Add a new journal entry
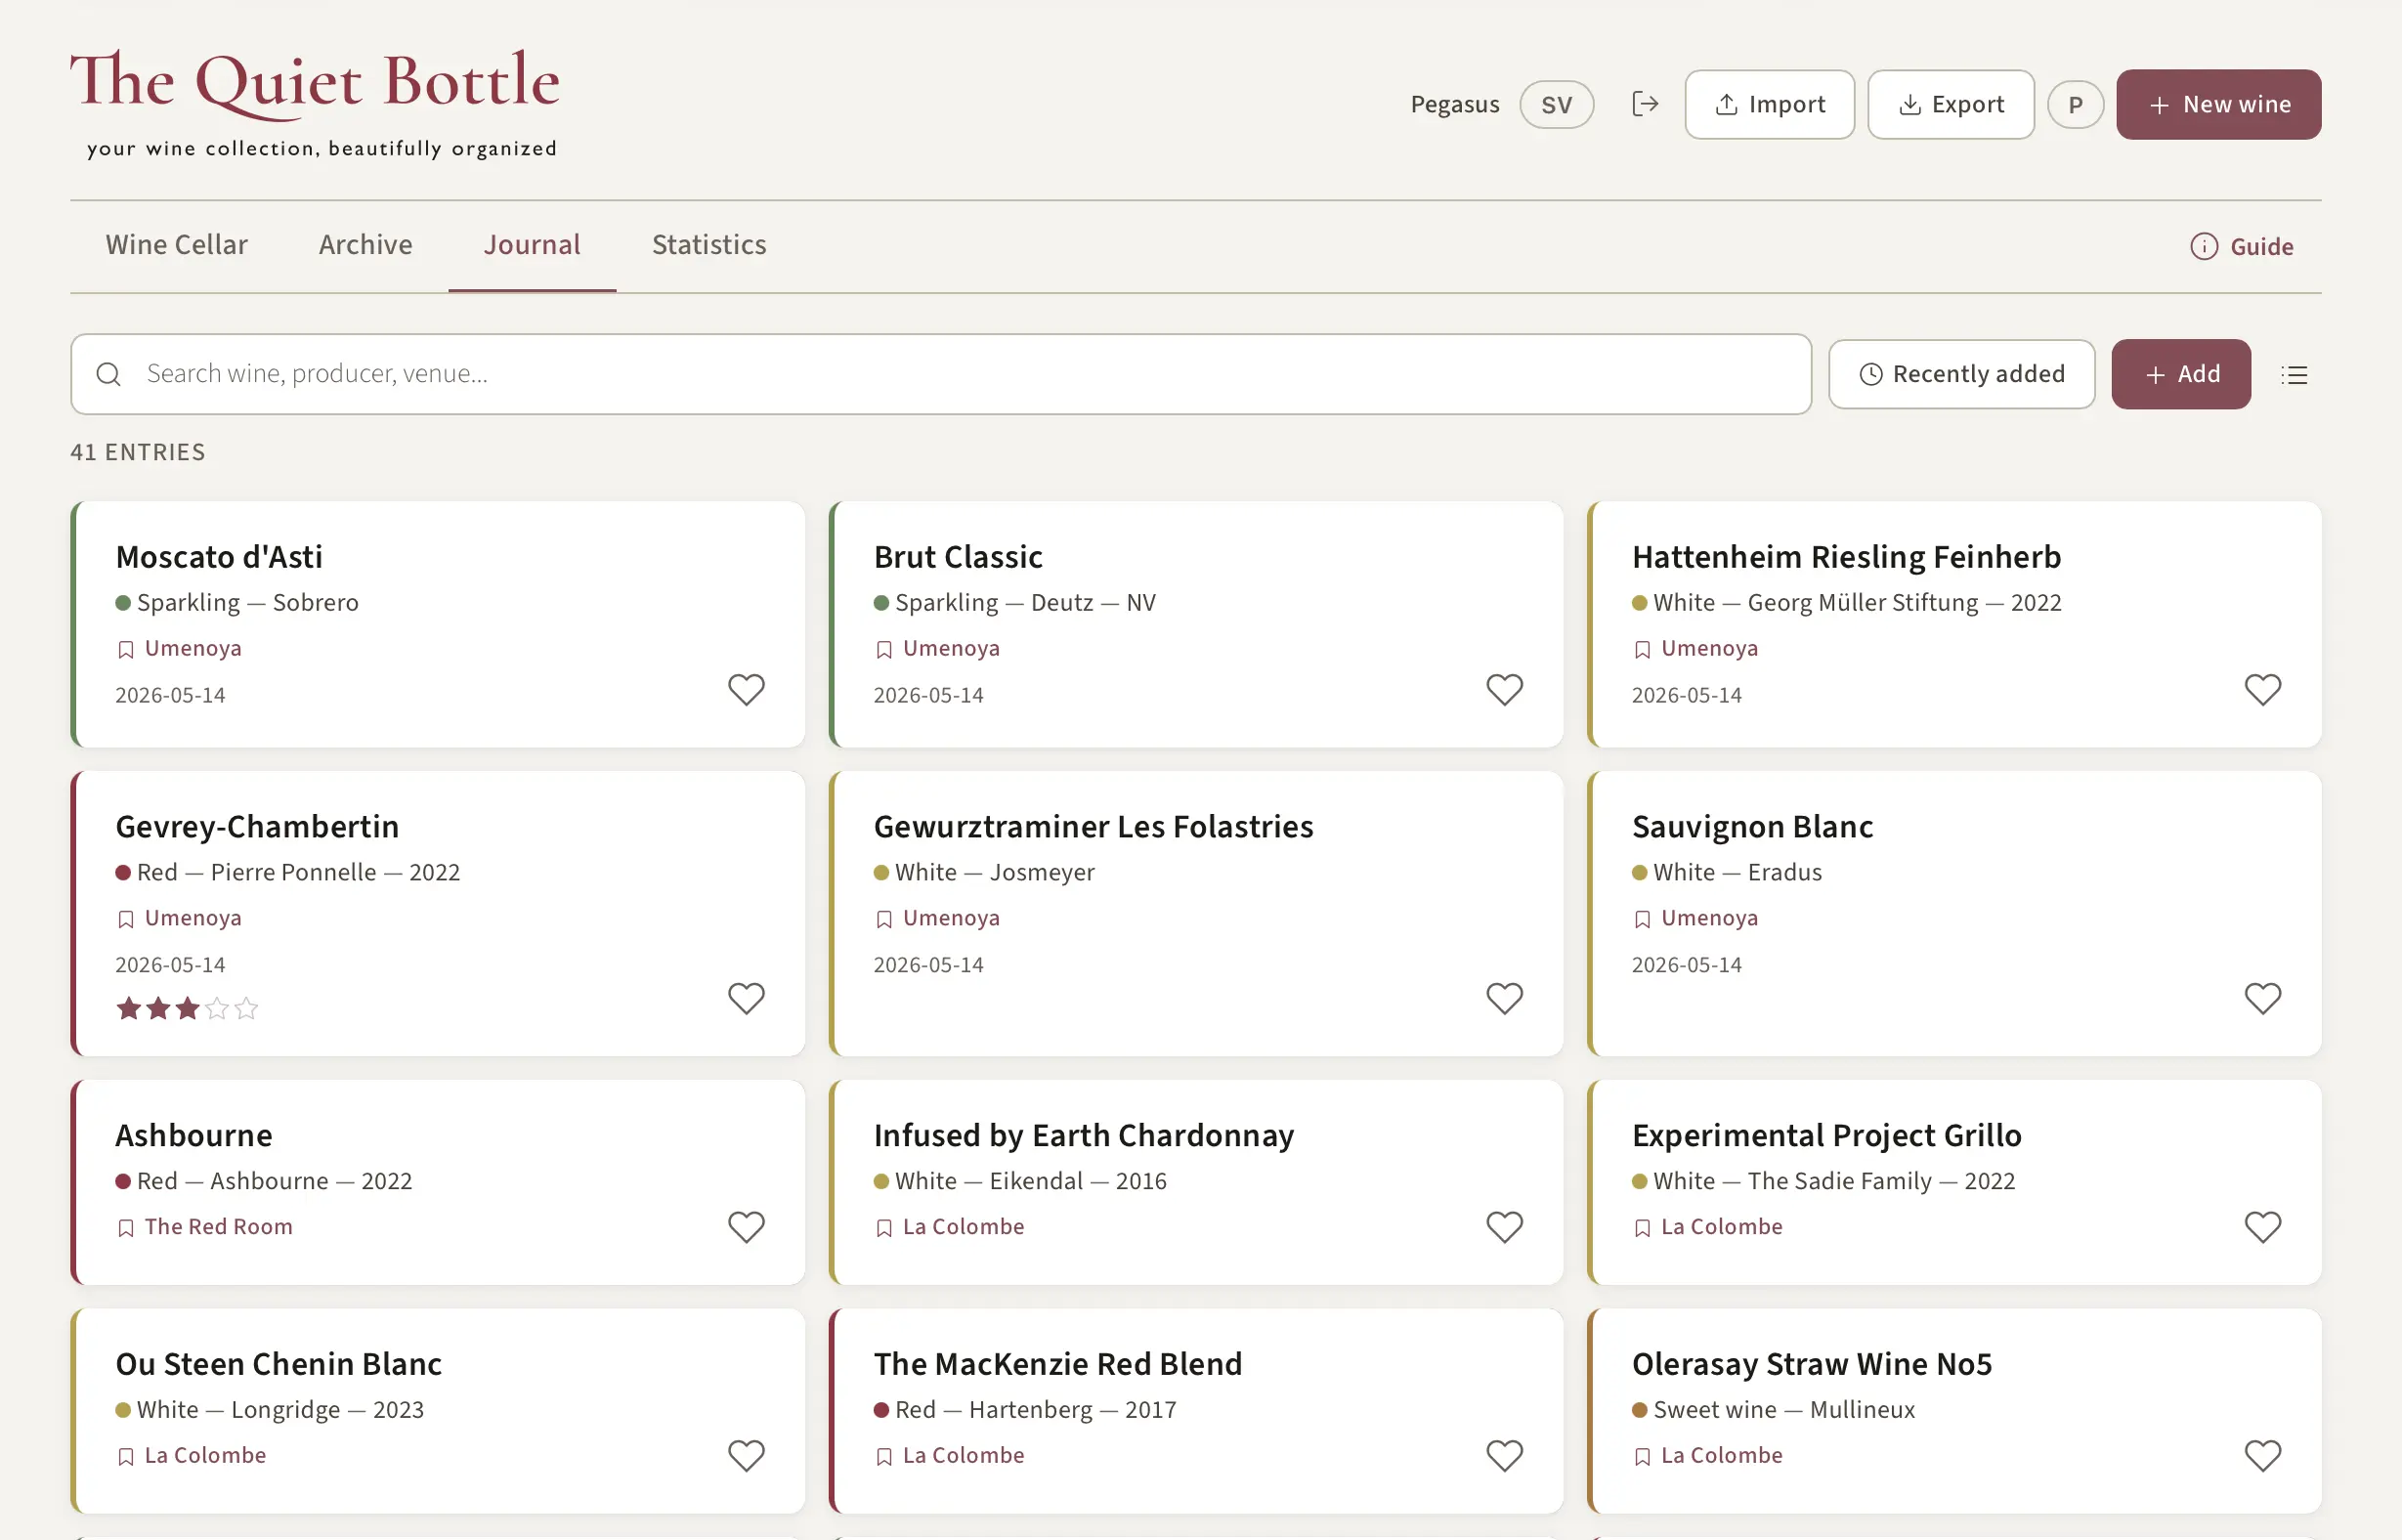 (x=2181, y=374)
